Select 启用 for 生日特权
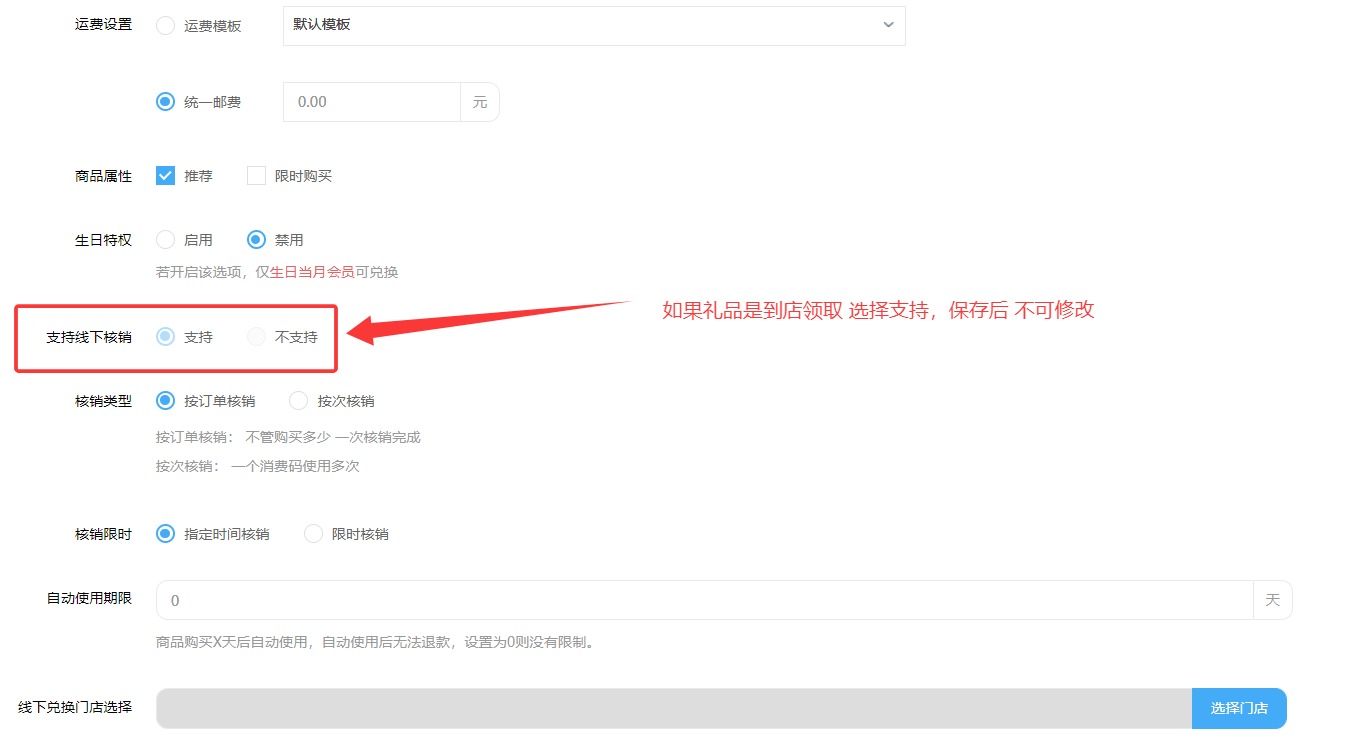The height and width of the screenshot is (746, 1365). (x=166, y=240)
